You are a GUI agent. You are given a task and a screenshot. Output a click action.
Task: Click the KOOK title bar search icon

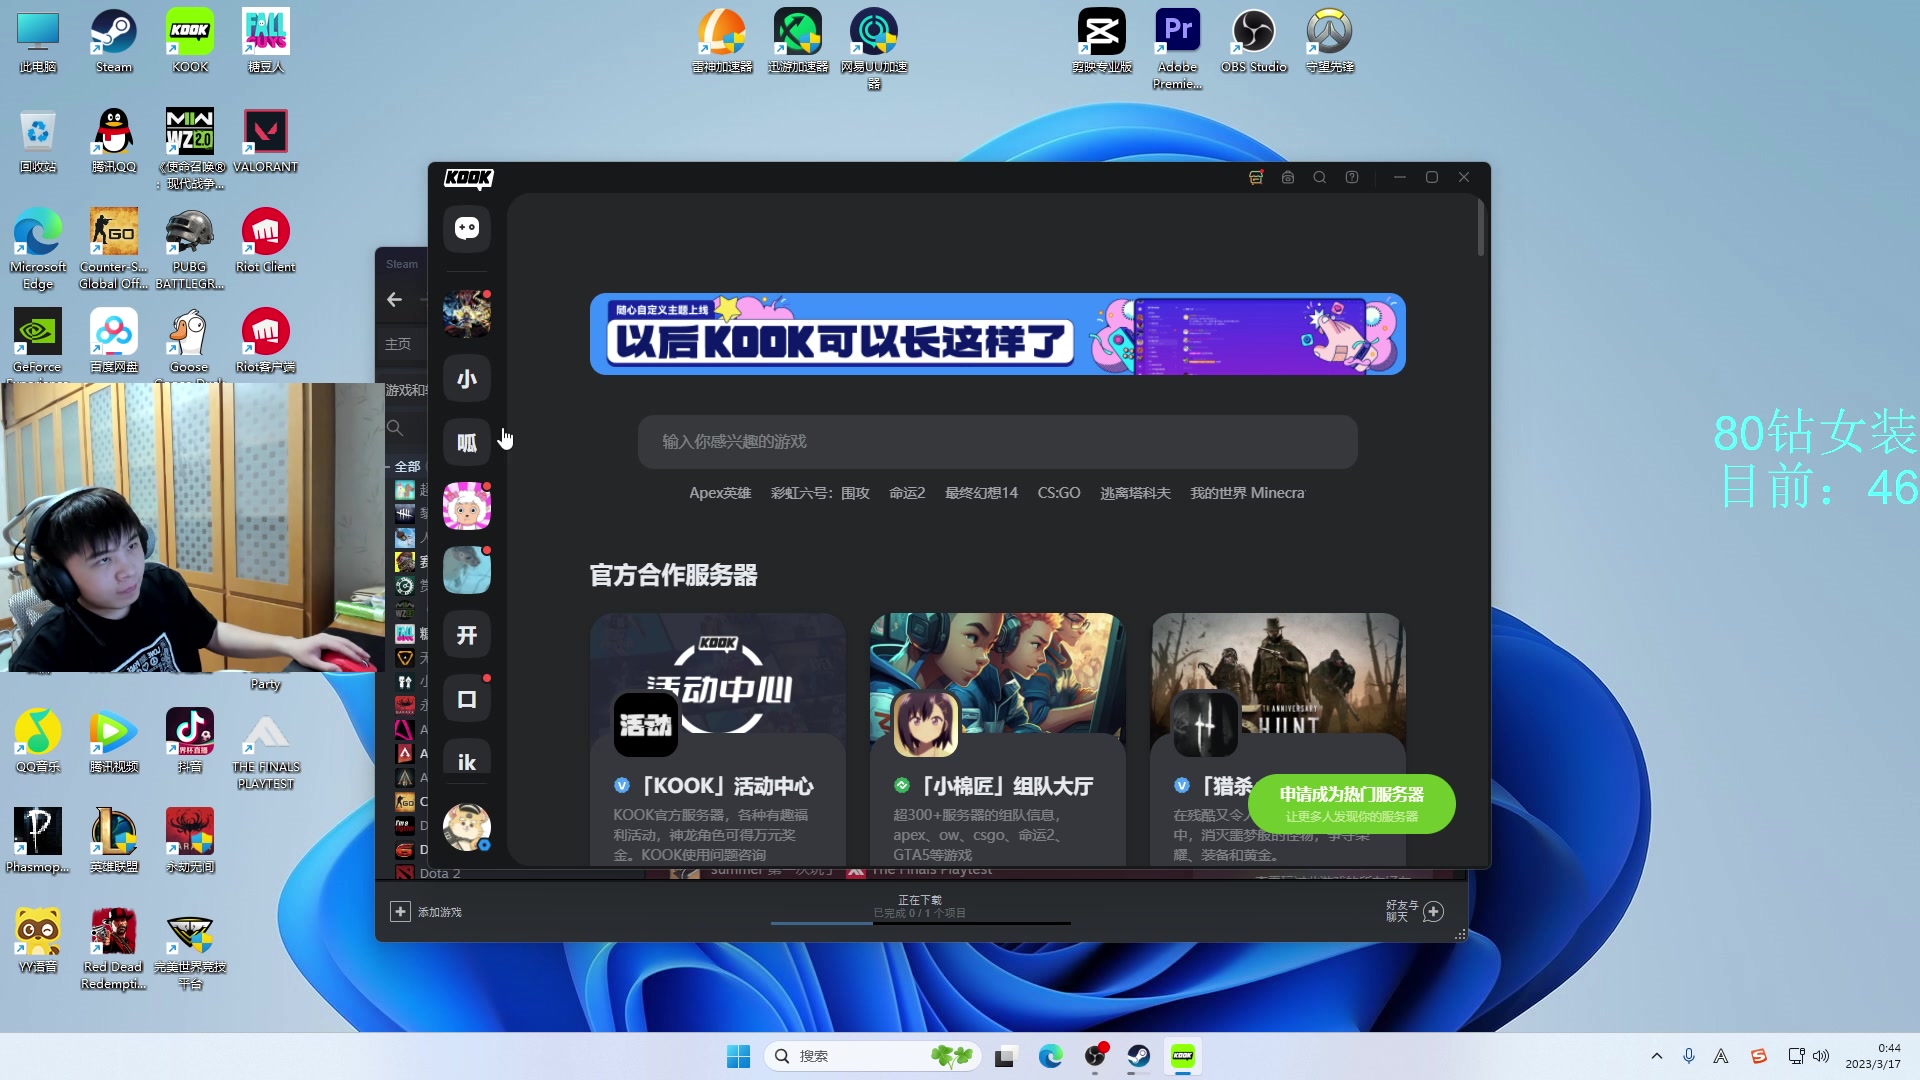click(x=1320, y=177)
